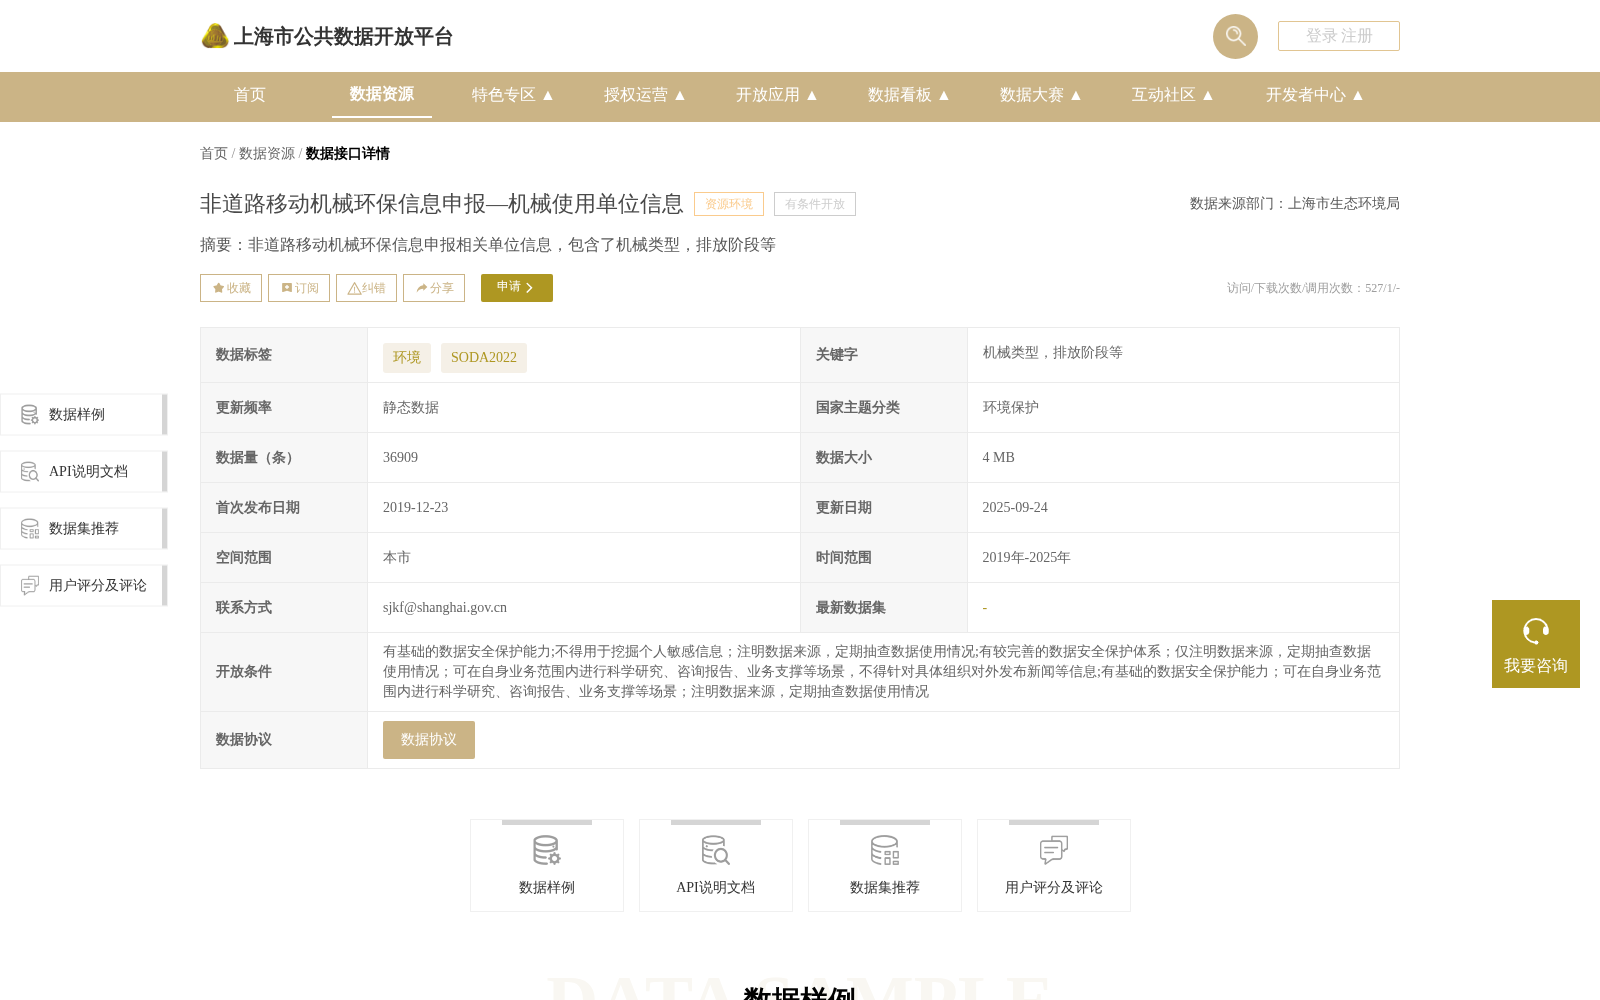Click the contact email sjkf@shanghai.gov.cn
Image resolution: width=1600 pixels, height=1000 pixels.
[x=445, y=608]
